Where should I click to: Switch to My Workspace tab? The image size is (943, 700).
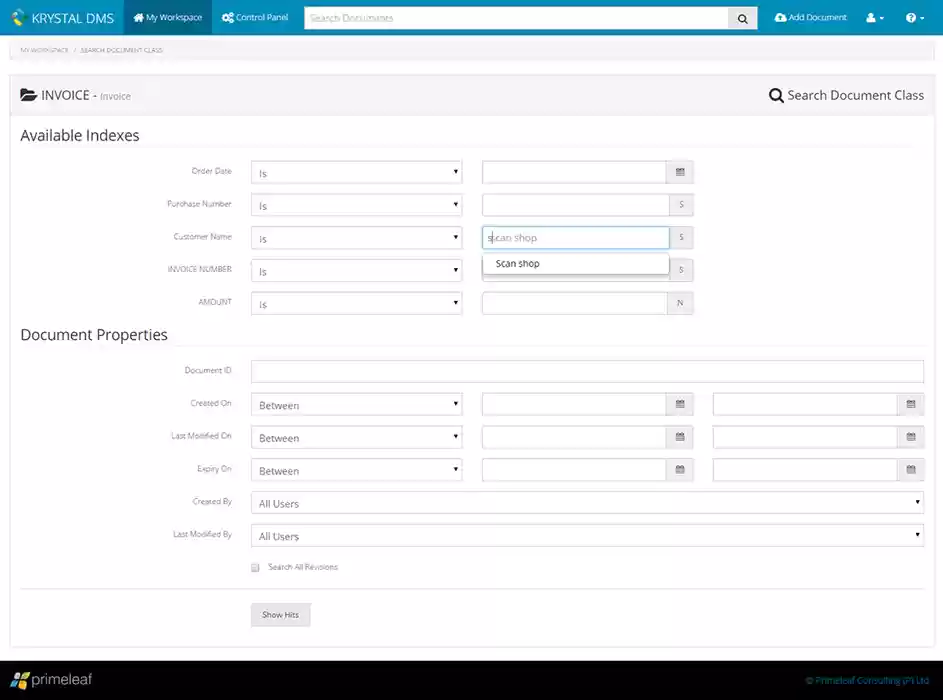(x=168, y=18)
